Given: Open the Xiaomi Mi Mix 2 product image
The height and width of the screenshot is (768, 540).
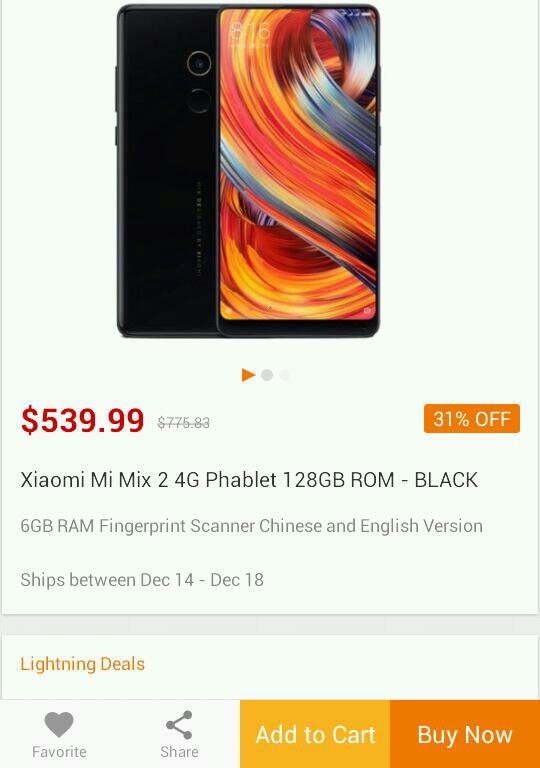Looking at the screenshot, I should tap(248, 170).
